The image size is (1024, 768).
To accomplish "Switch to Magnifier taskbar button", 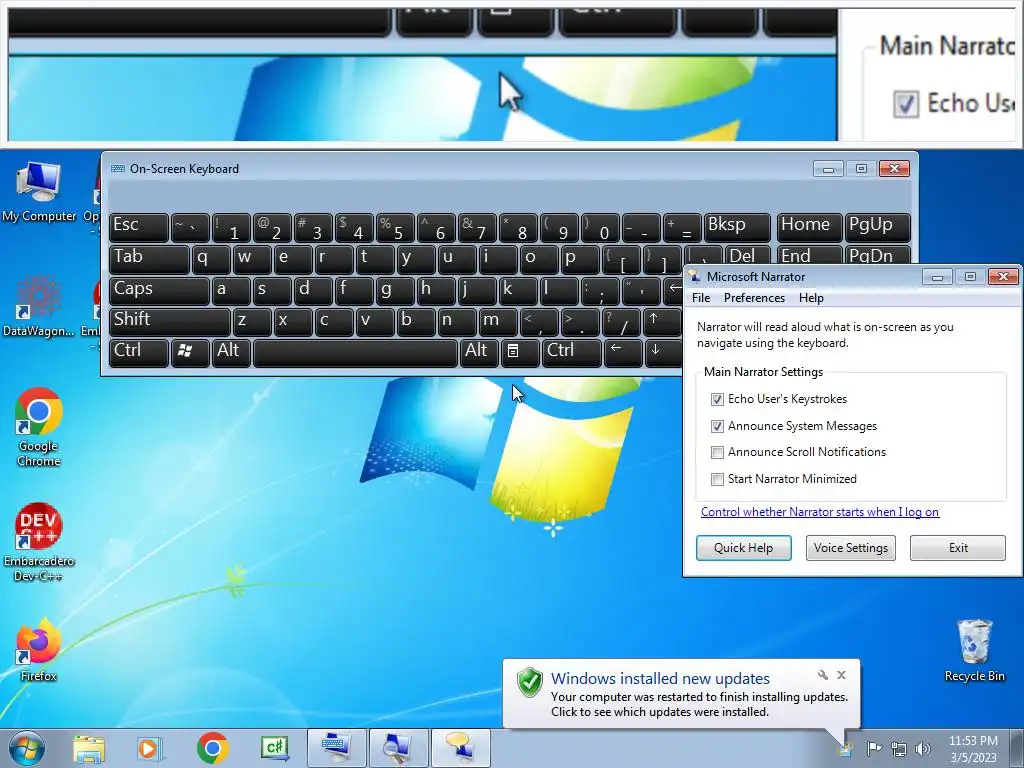I will 398,748.
